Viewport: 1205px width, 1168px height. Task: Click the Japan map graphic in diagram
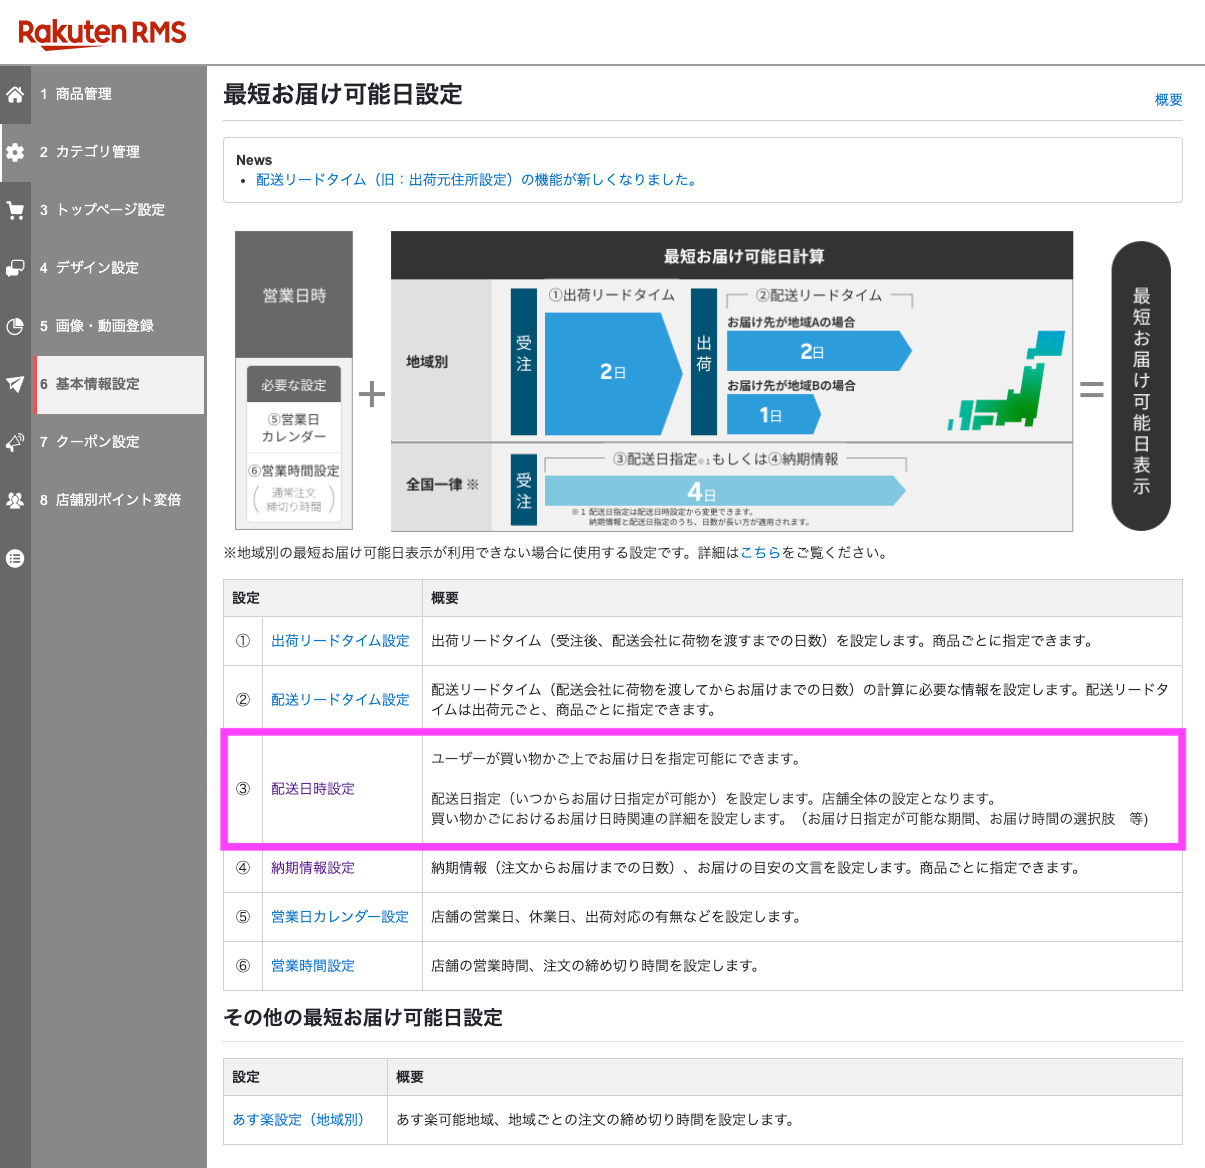click(x=1006, y=380)
